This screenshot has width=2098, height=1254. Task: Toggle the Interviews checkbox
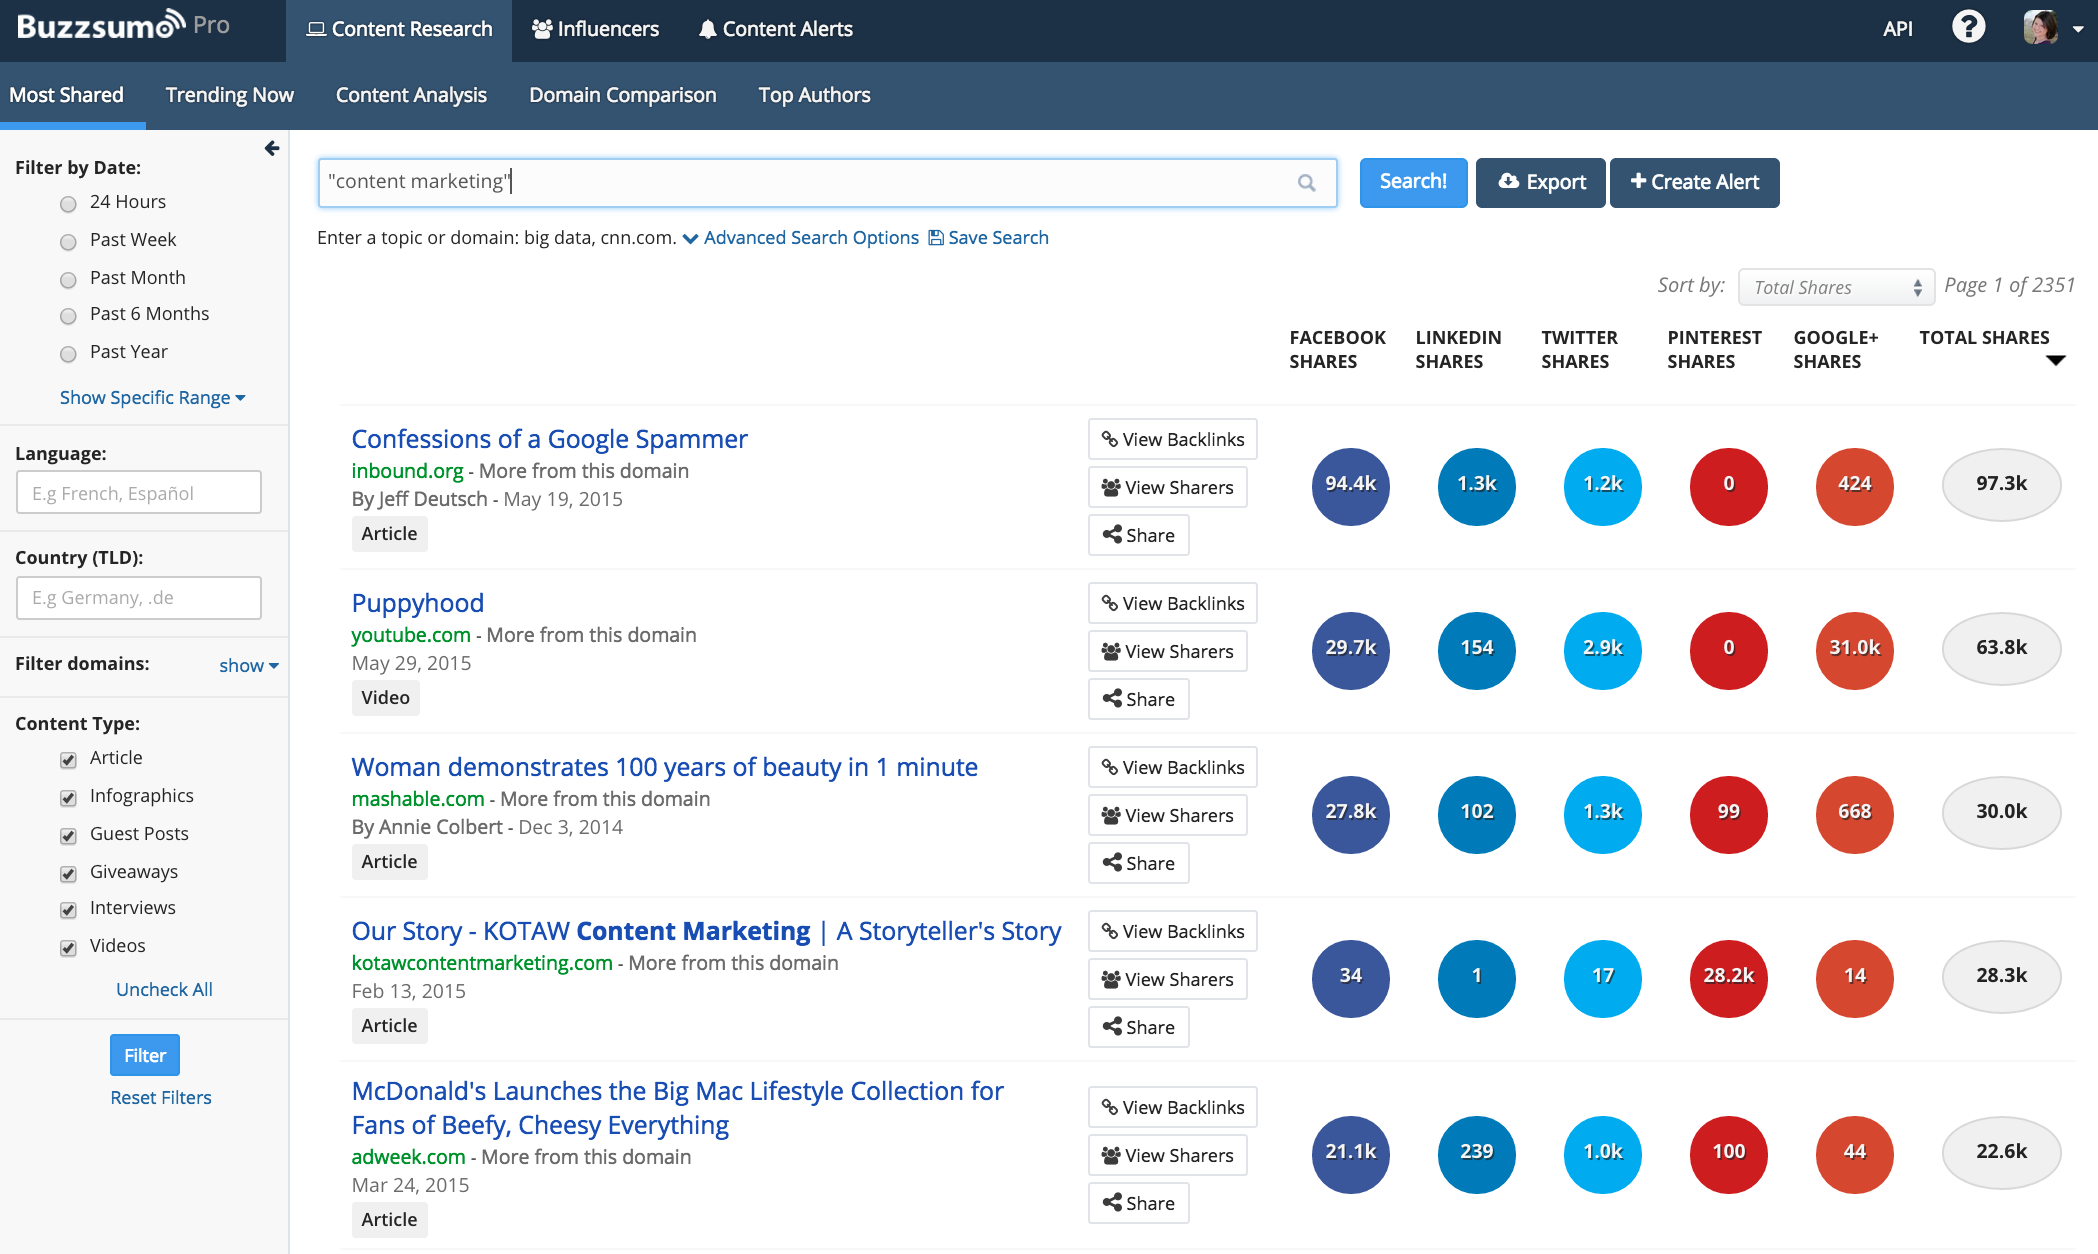click(68, 910)
